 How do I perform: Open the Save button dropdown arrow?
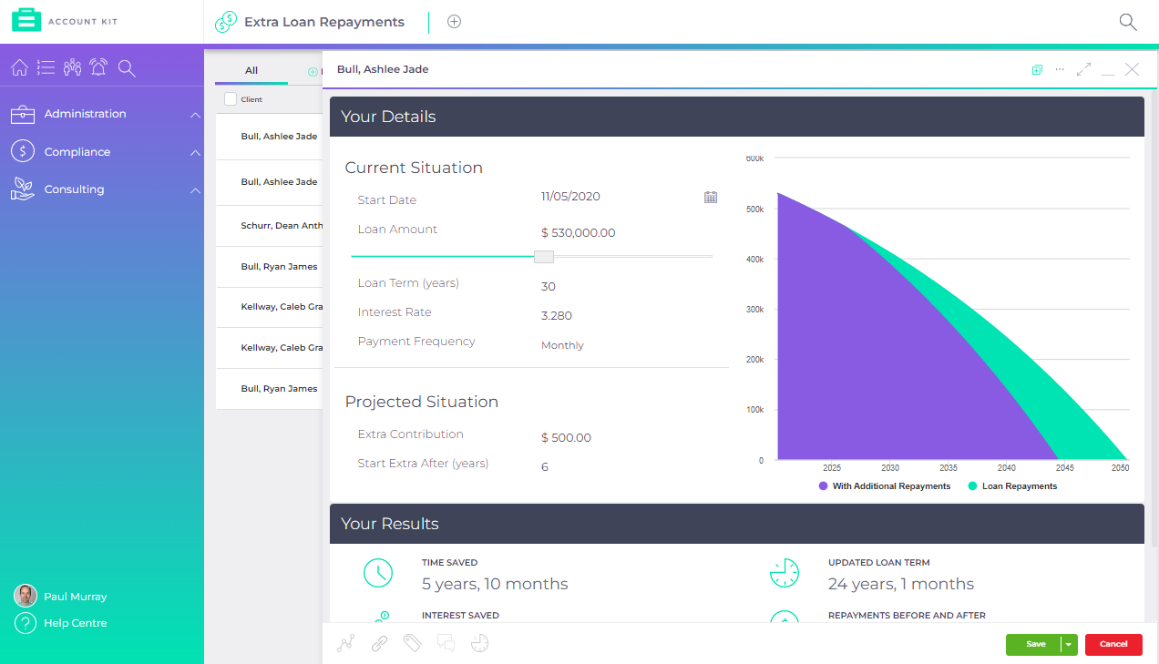click(1069, 644)
